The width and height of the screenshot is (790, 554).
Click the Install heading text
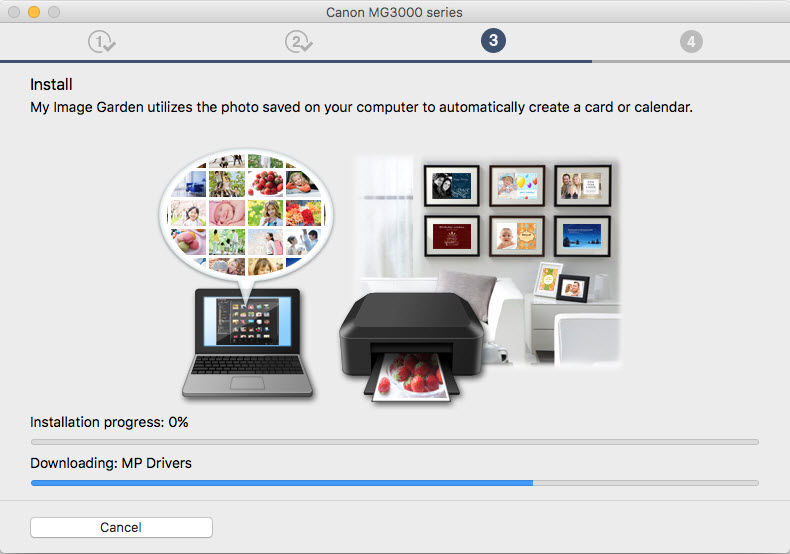[51, 85]
